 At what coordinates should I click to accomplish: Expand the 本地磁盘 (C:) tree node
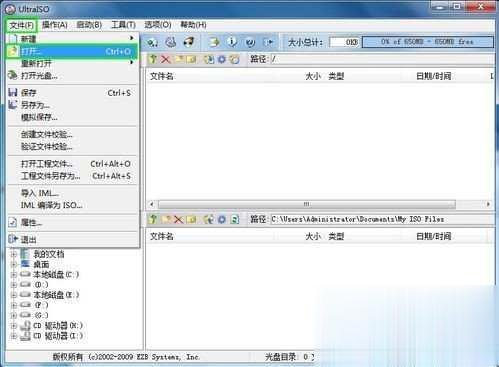point(14,275)
